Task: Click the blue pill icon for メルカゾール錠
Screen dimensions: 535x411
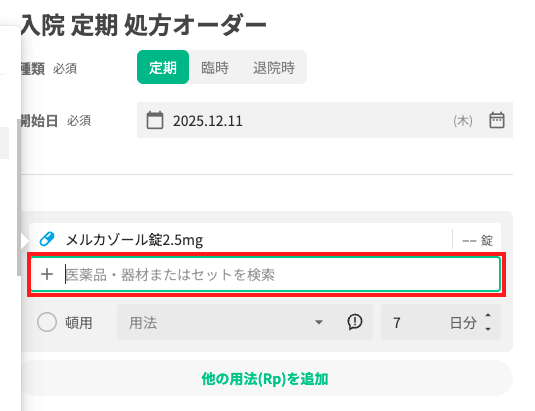Action: point(47,239)
